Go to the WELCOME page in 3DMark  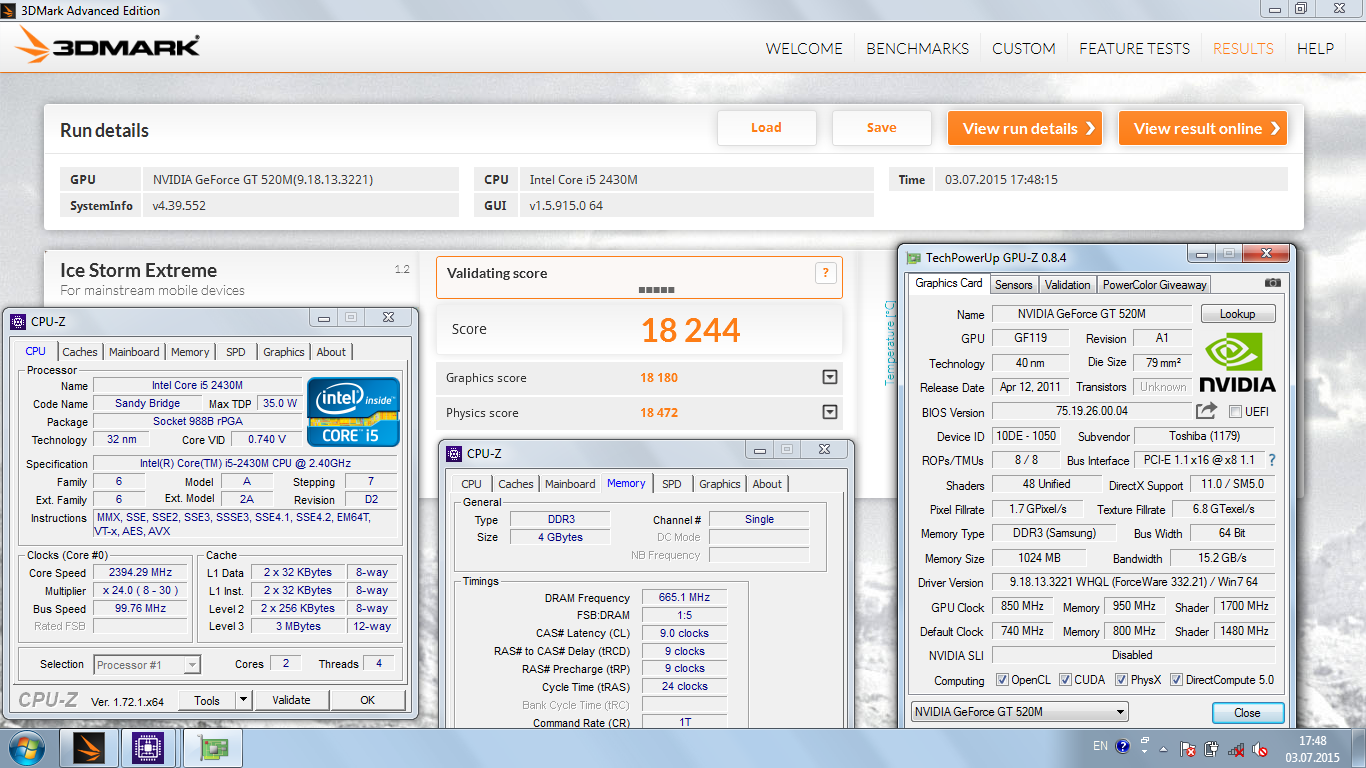pyautogui.click(x=804, y=48)
